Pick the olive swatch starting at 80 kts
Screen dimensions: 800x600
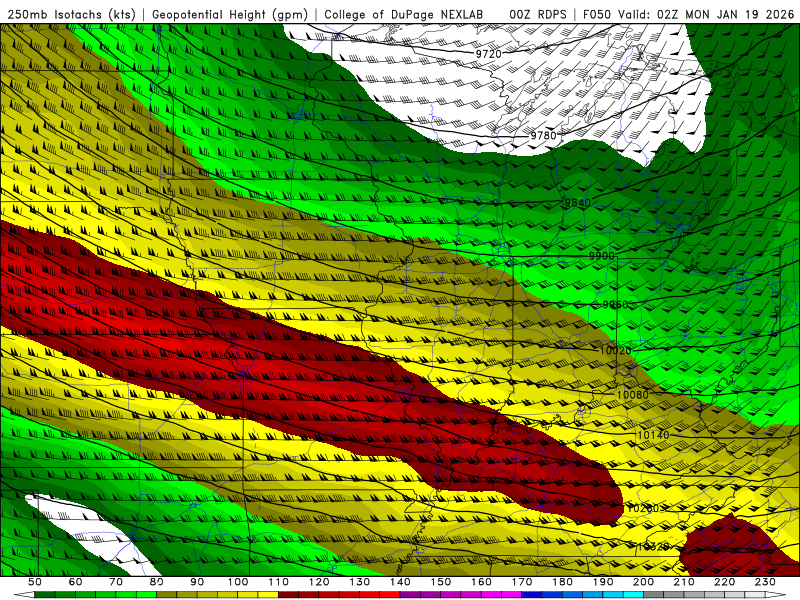click(166, 594)
